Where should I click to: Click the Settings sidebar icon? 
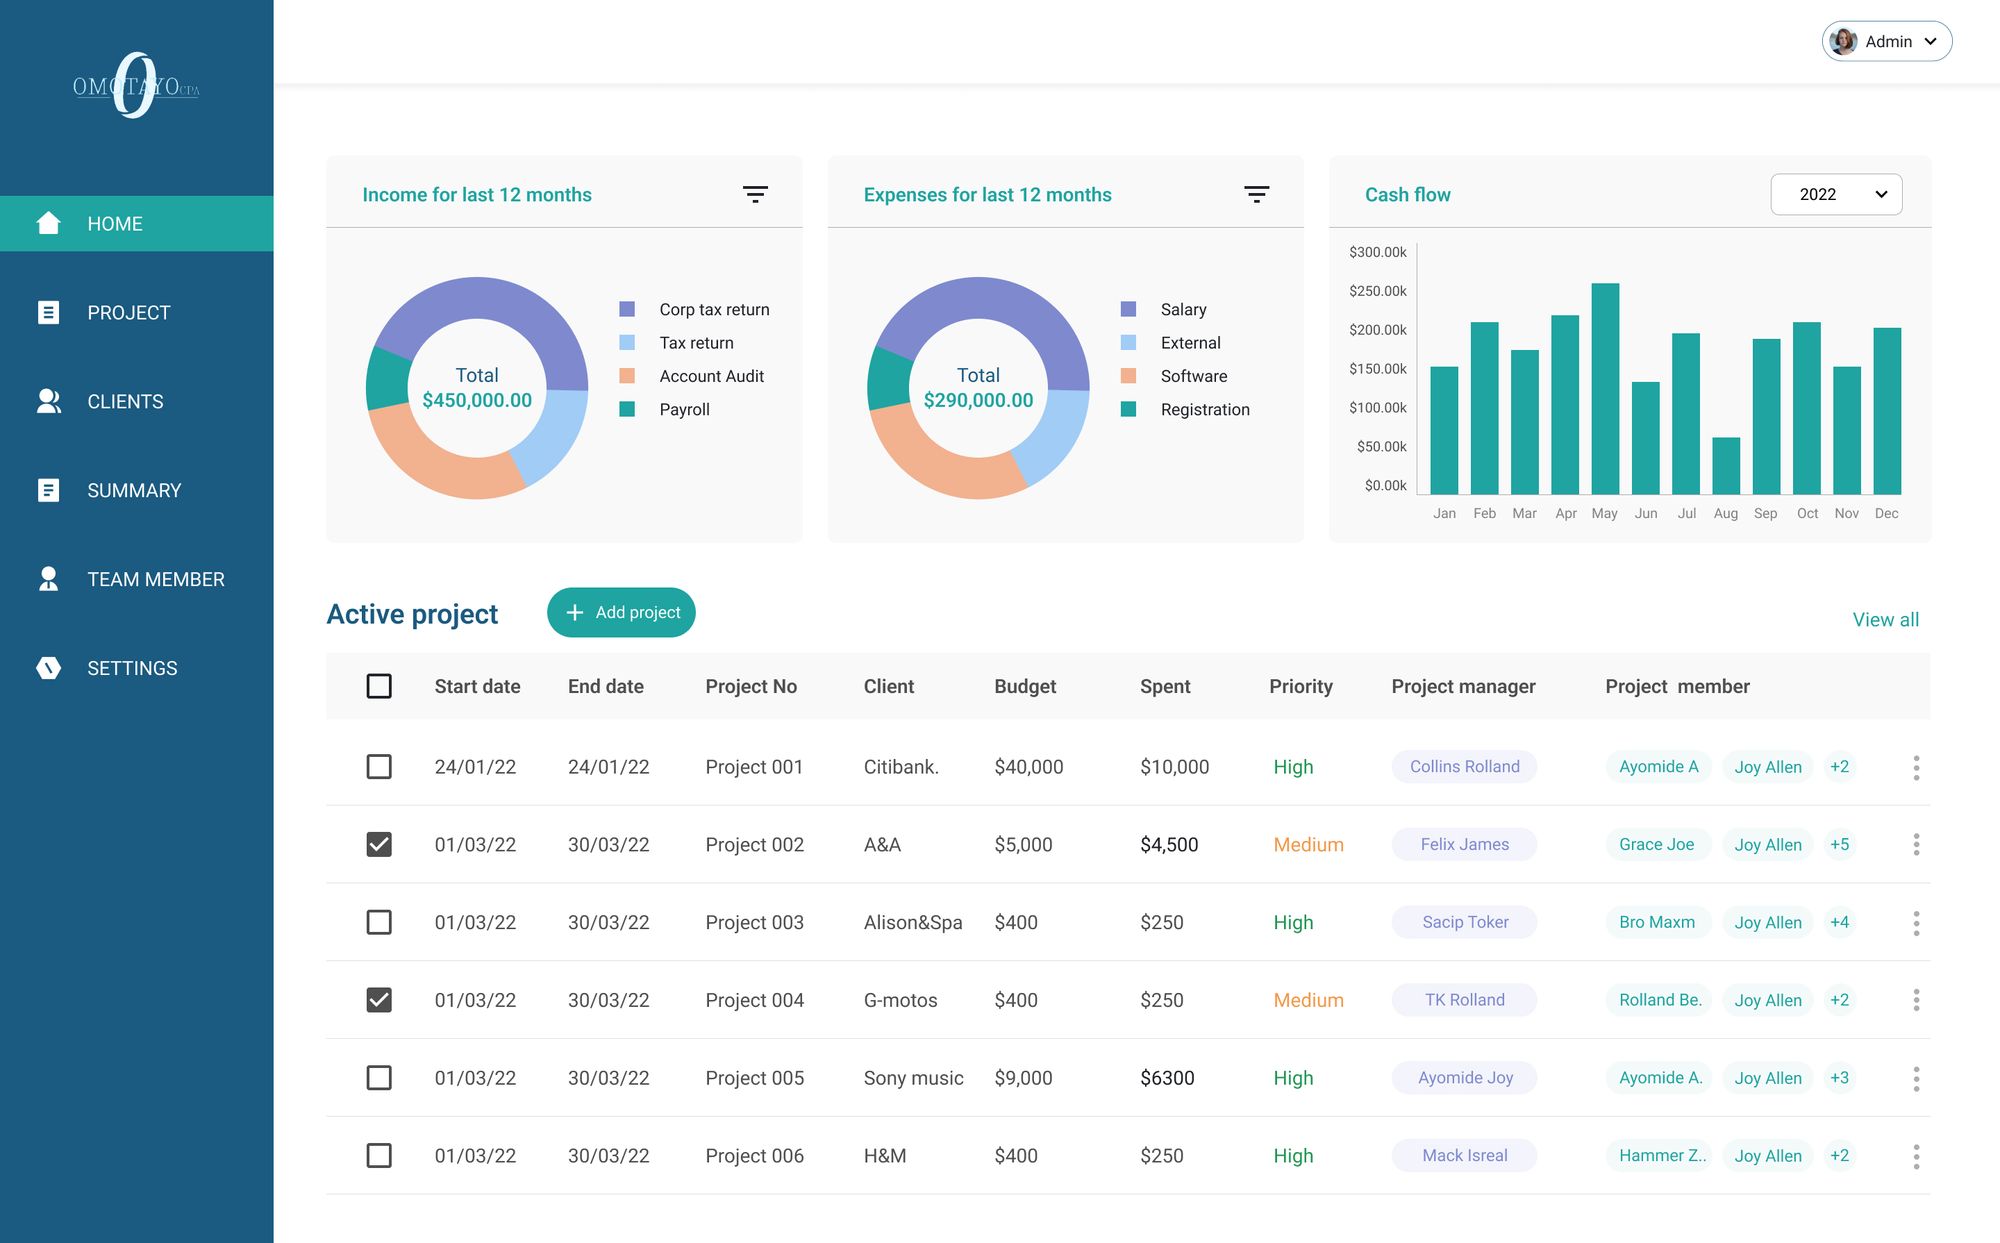click(x=48, y=668)
